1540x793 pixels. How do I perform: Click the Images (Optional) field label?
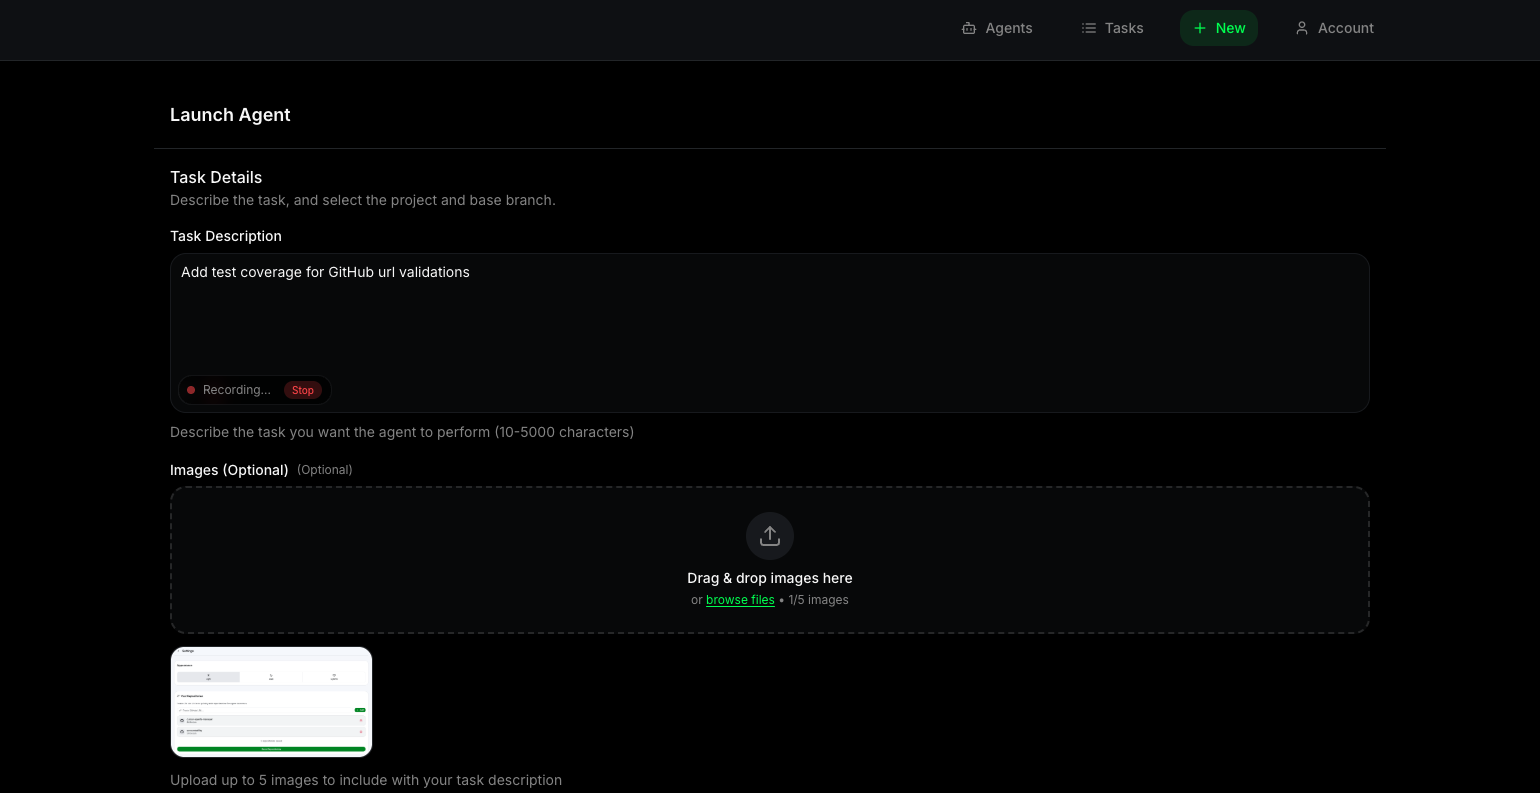[x=229, y=470]
